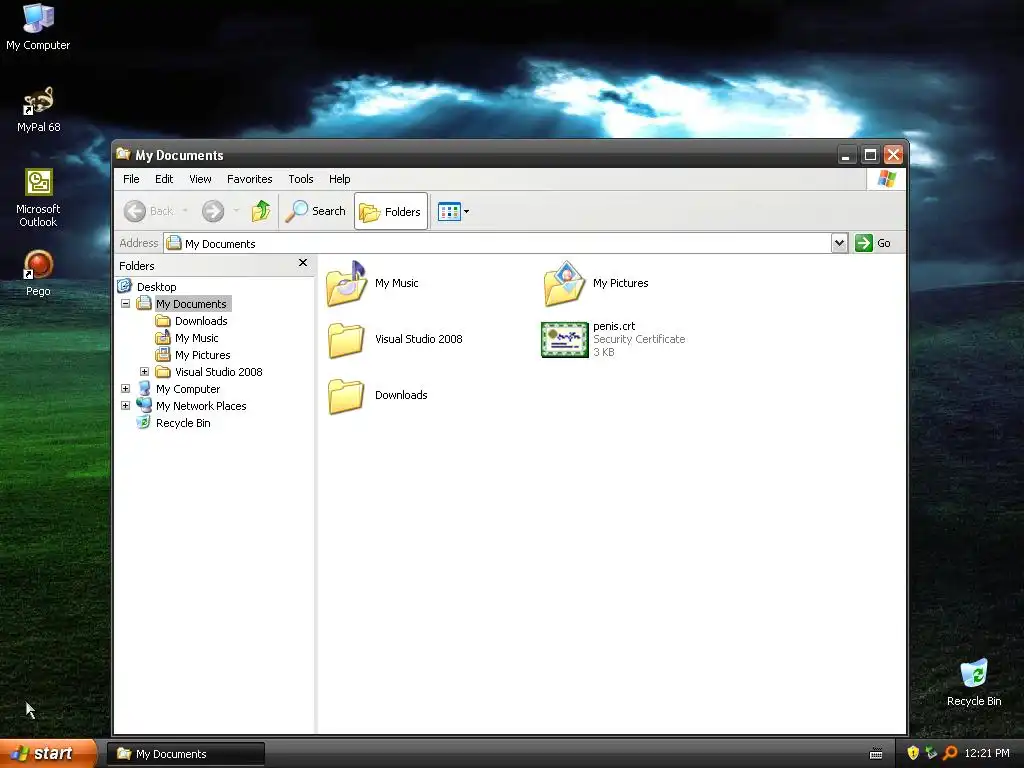Image resolution: width=1024 pixels, height=768 pixels.
Task: Select the security certificate file icon
Action: point(564,340)
